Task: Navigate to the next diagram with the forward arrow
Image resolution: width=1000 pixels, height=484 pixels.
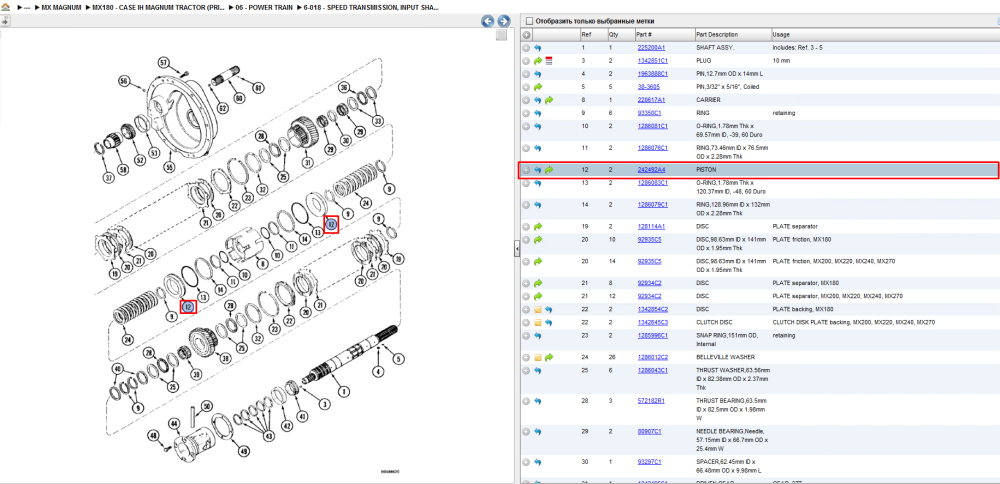Action: [x=503, y=21]
